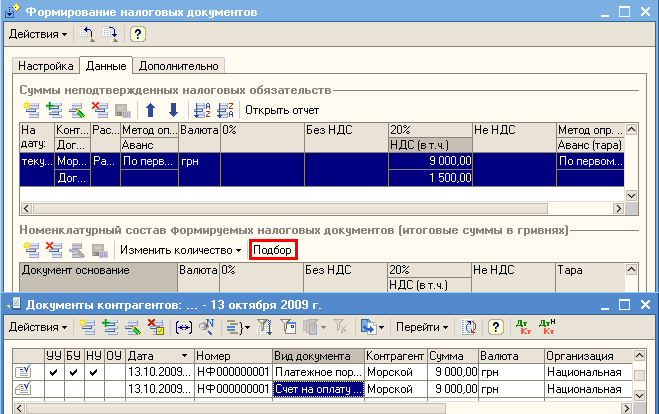Click the move row up blue arrow
Image resolution: width=659 pixels, height=414 pixels.
click(x=151, y=110)
